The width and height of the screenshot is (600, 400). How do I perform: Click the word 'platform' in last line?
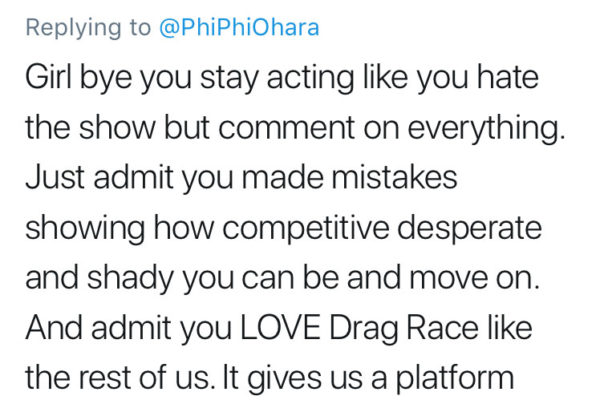454,379
